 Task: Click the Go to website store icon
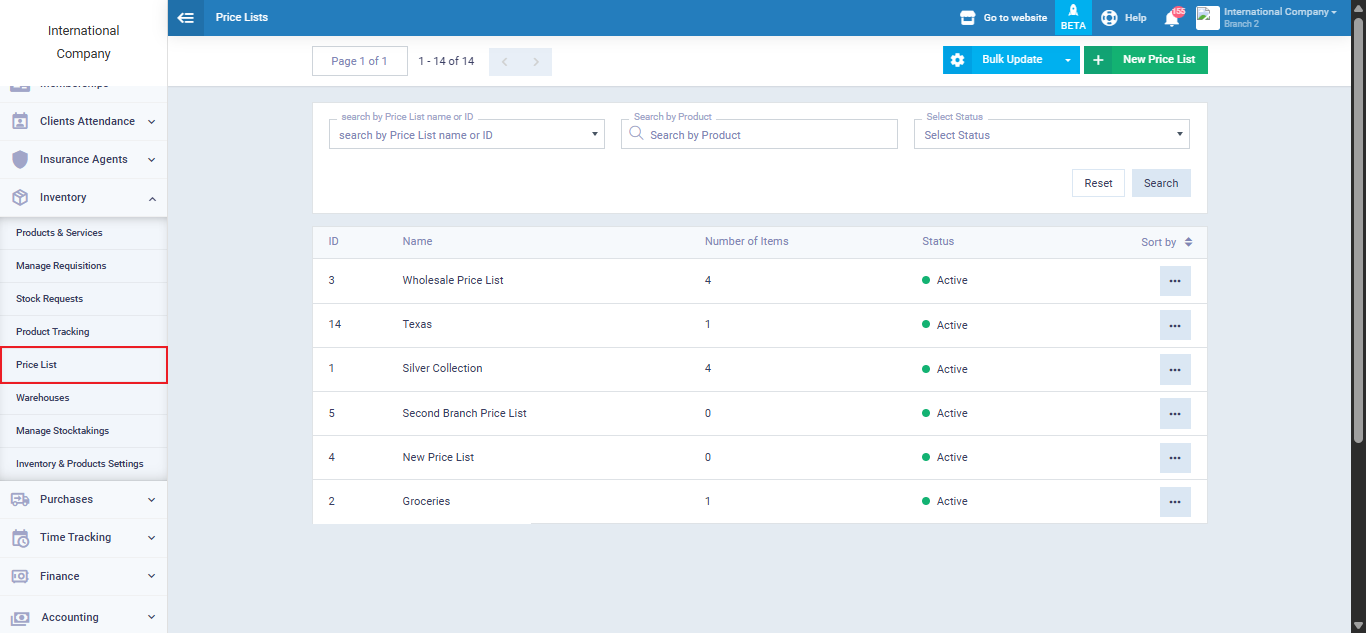pyautogui.click(x=967, y=18)
